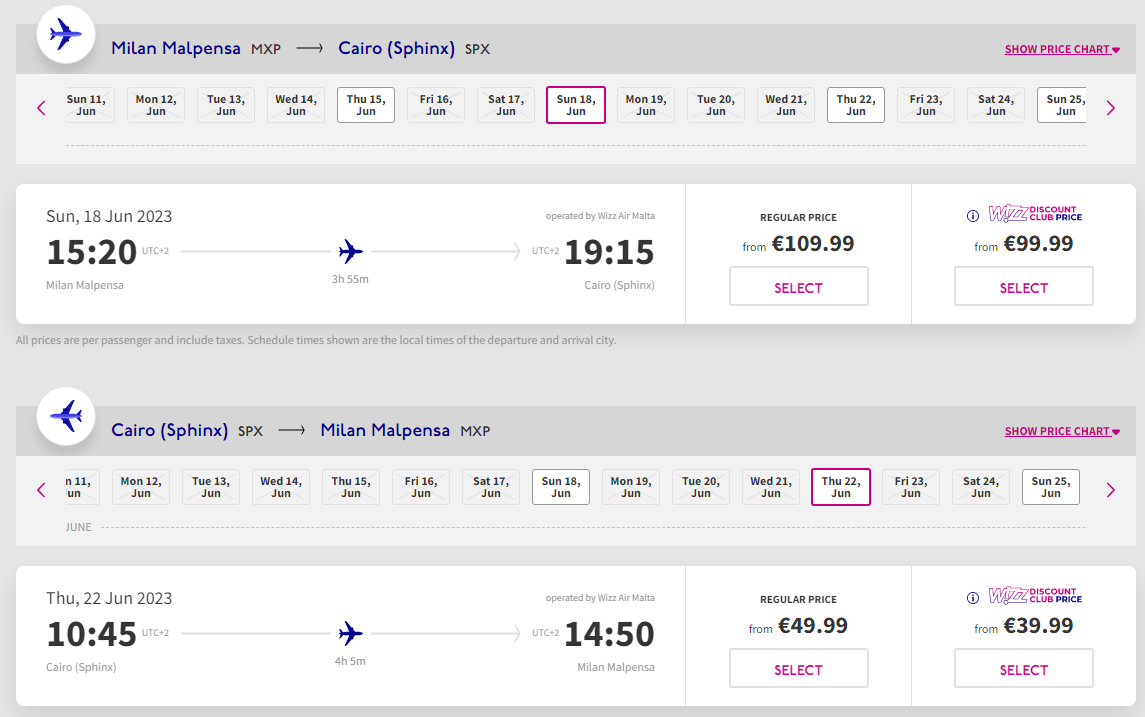Click the outbound flight airplane circle icon

pyautogui.click(x=66, y=34)
